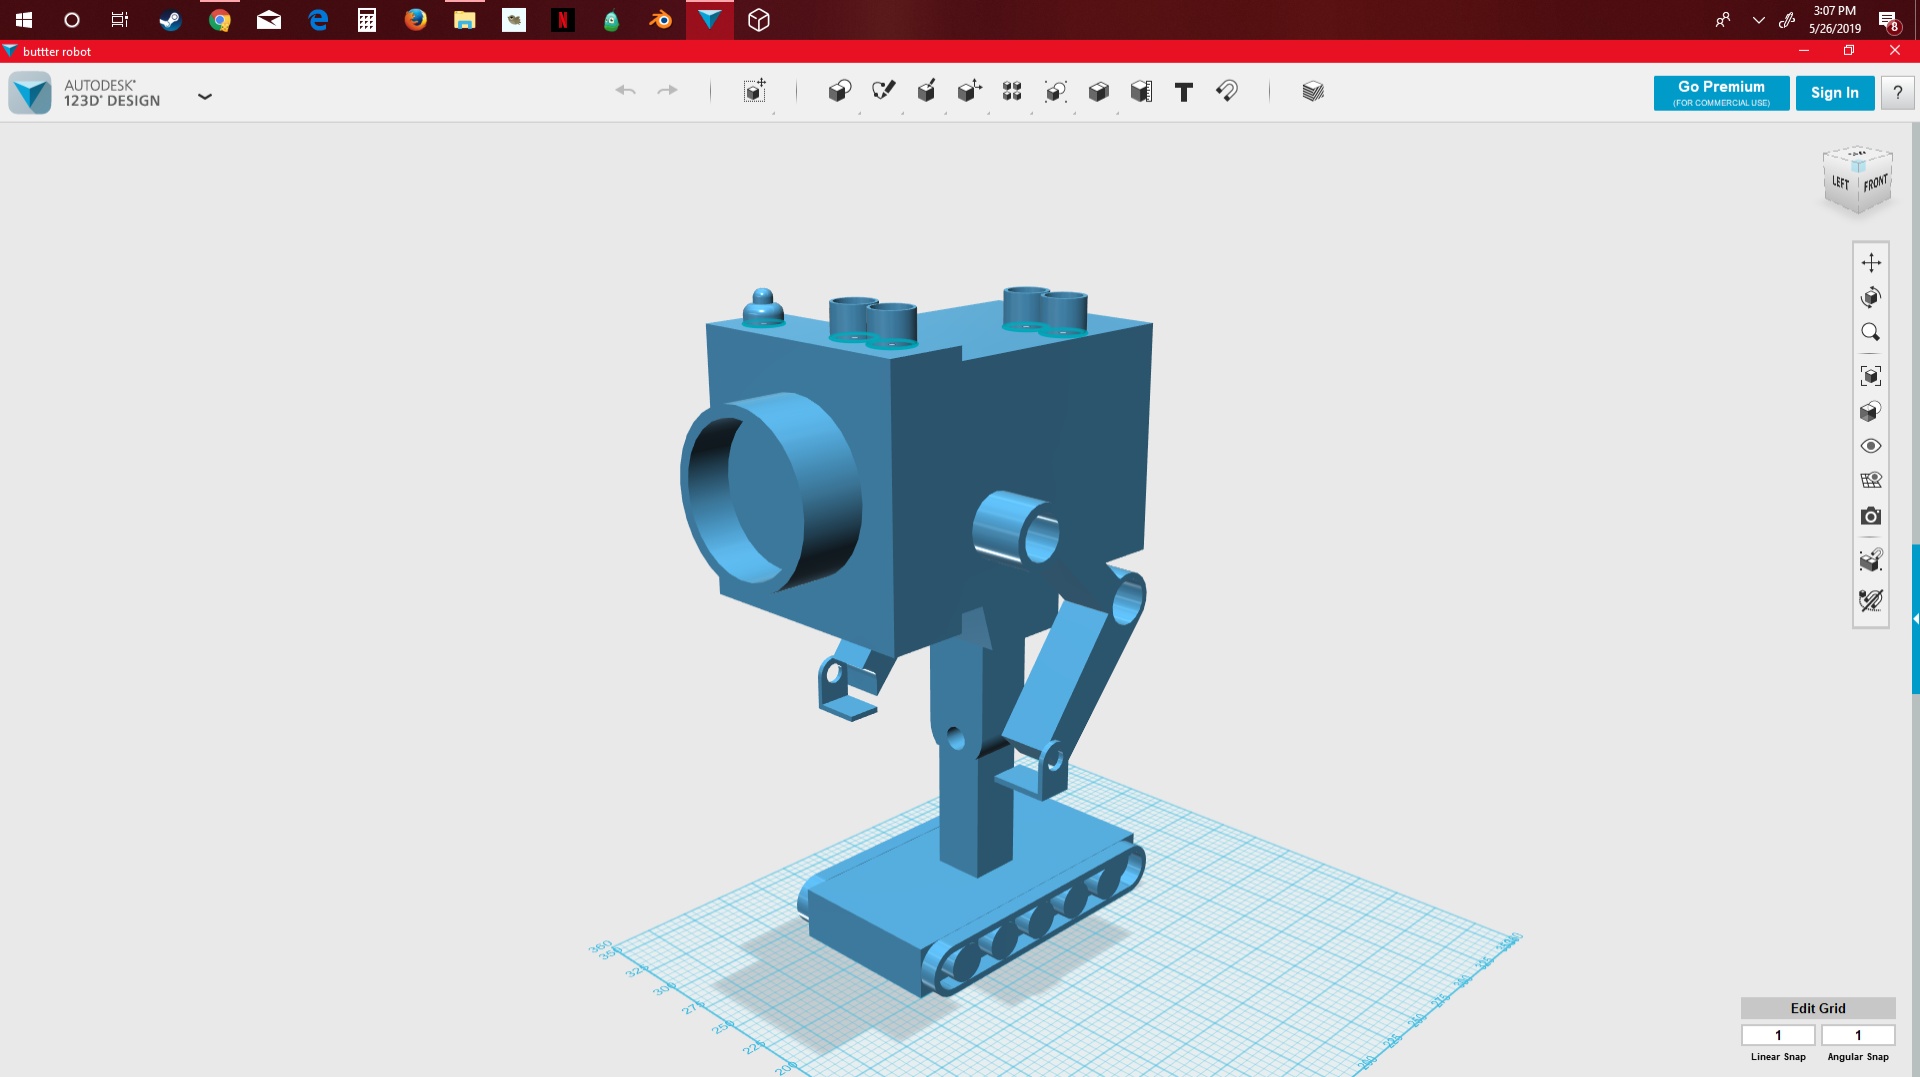This screenshot has height=1077, width=1920.
Task: Select the Text tool
Action: pos(1184,92)
